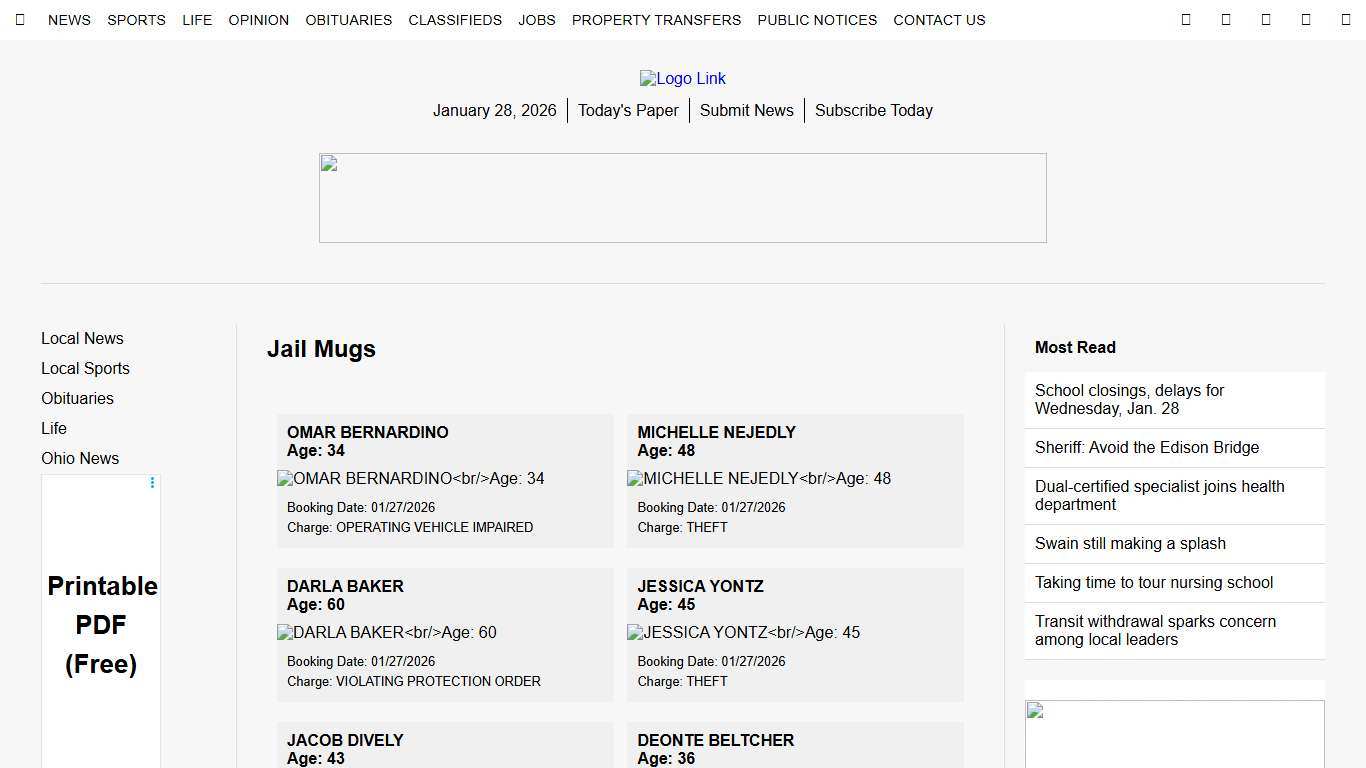Image resolution: width=1366 pixels, height=768 pixels.
Task: Click the rightmost icon in the top bar
Action: (1345, 19)
